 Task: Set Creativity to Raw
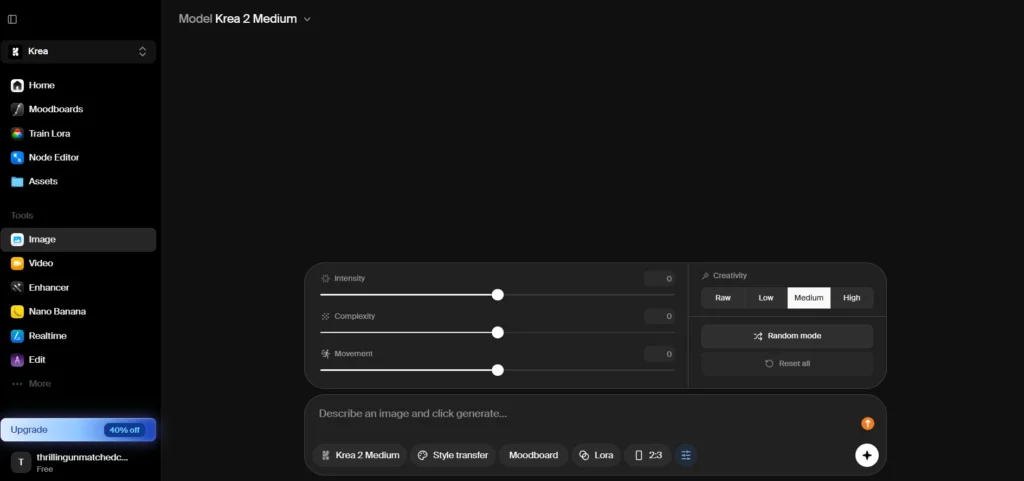[x=723, y=298]
